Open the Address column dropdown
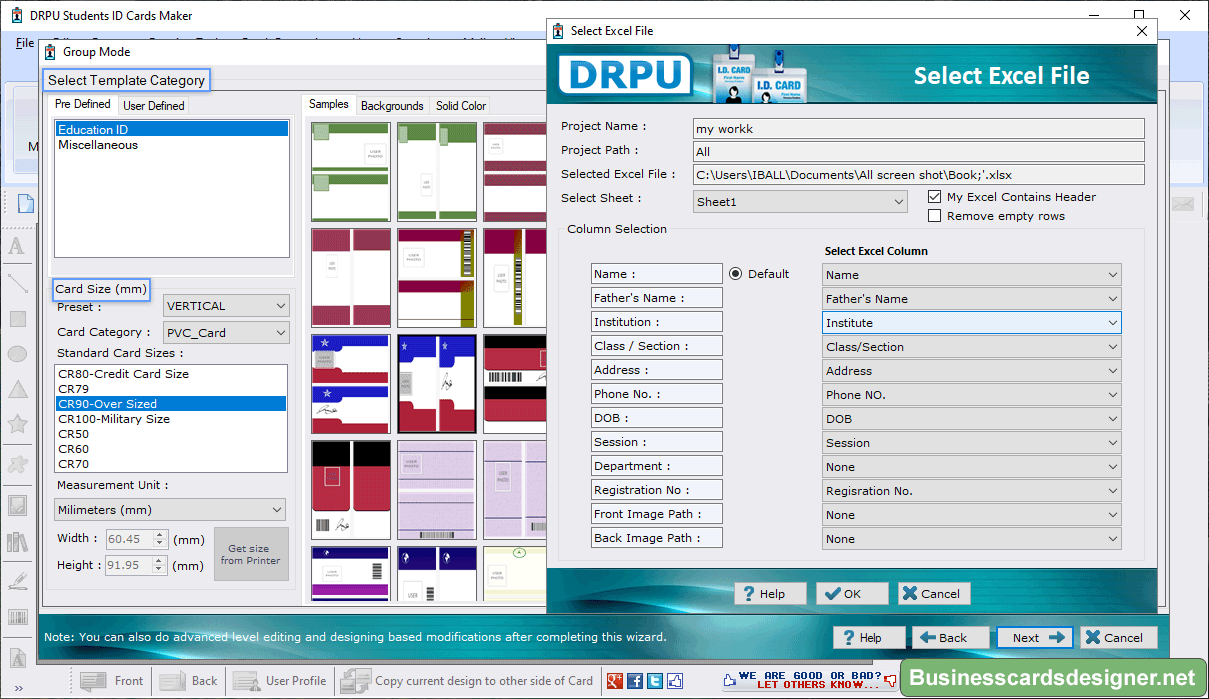The image size is (1209, 699). pyautogui.click(x=971, y=371)
